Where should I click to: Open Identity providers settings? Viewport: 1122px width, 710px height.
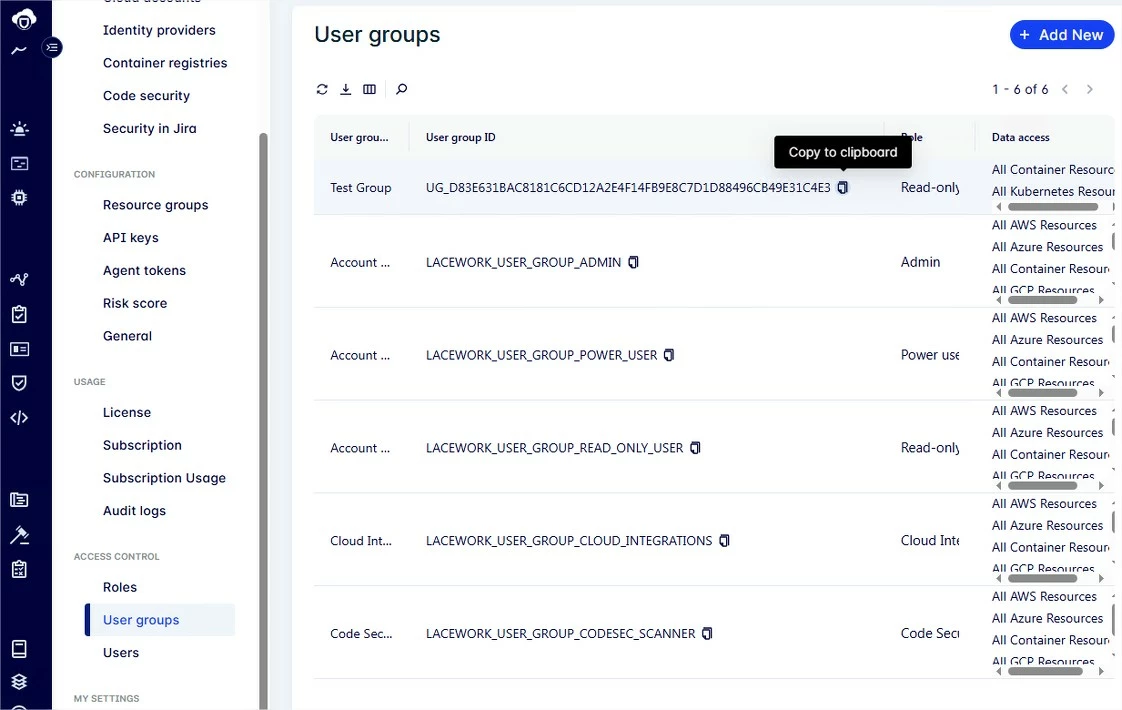(x=159, y=30)
